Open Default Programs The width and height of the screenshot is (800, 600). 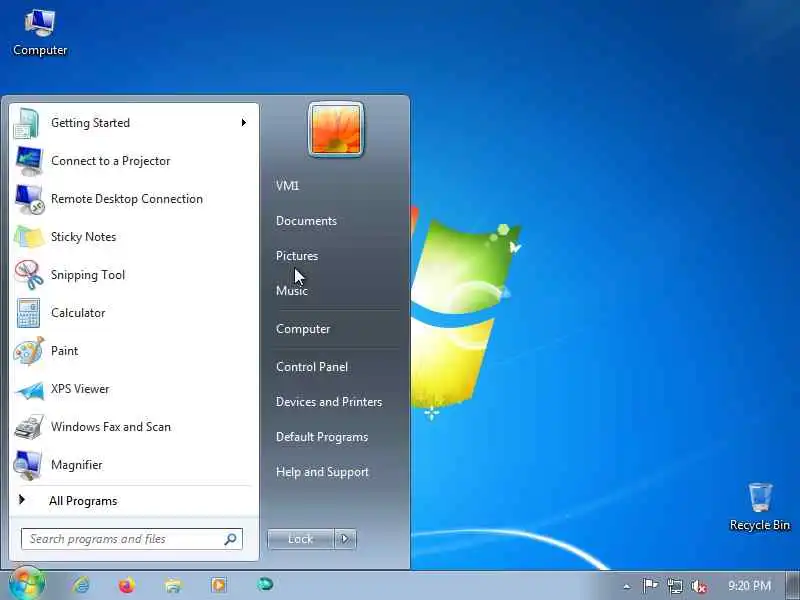[x=322, y=437]
